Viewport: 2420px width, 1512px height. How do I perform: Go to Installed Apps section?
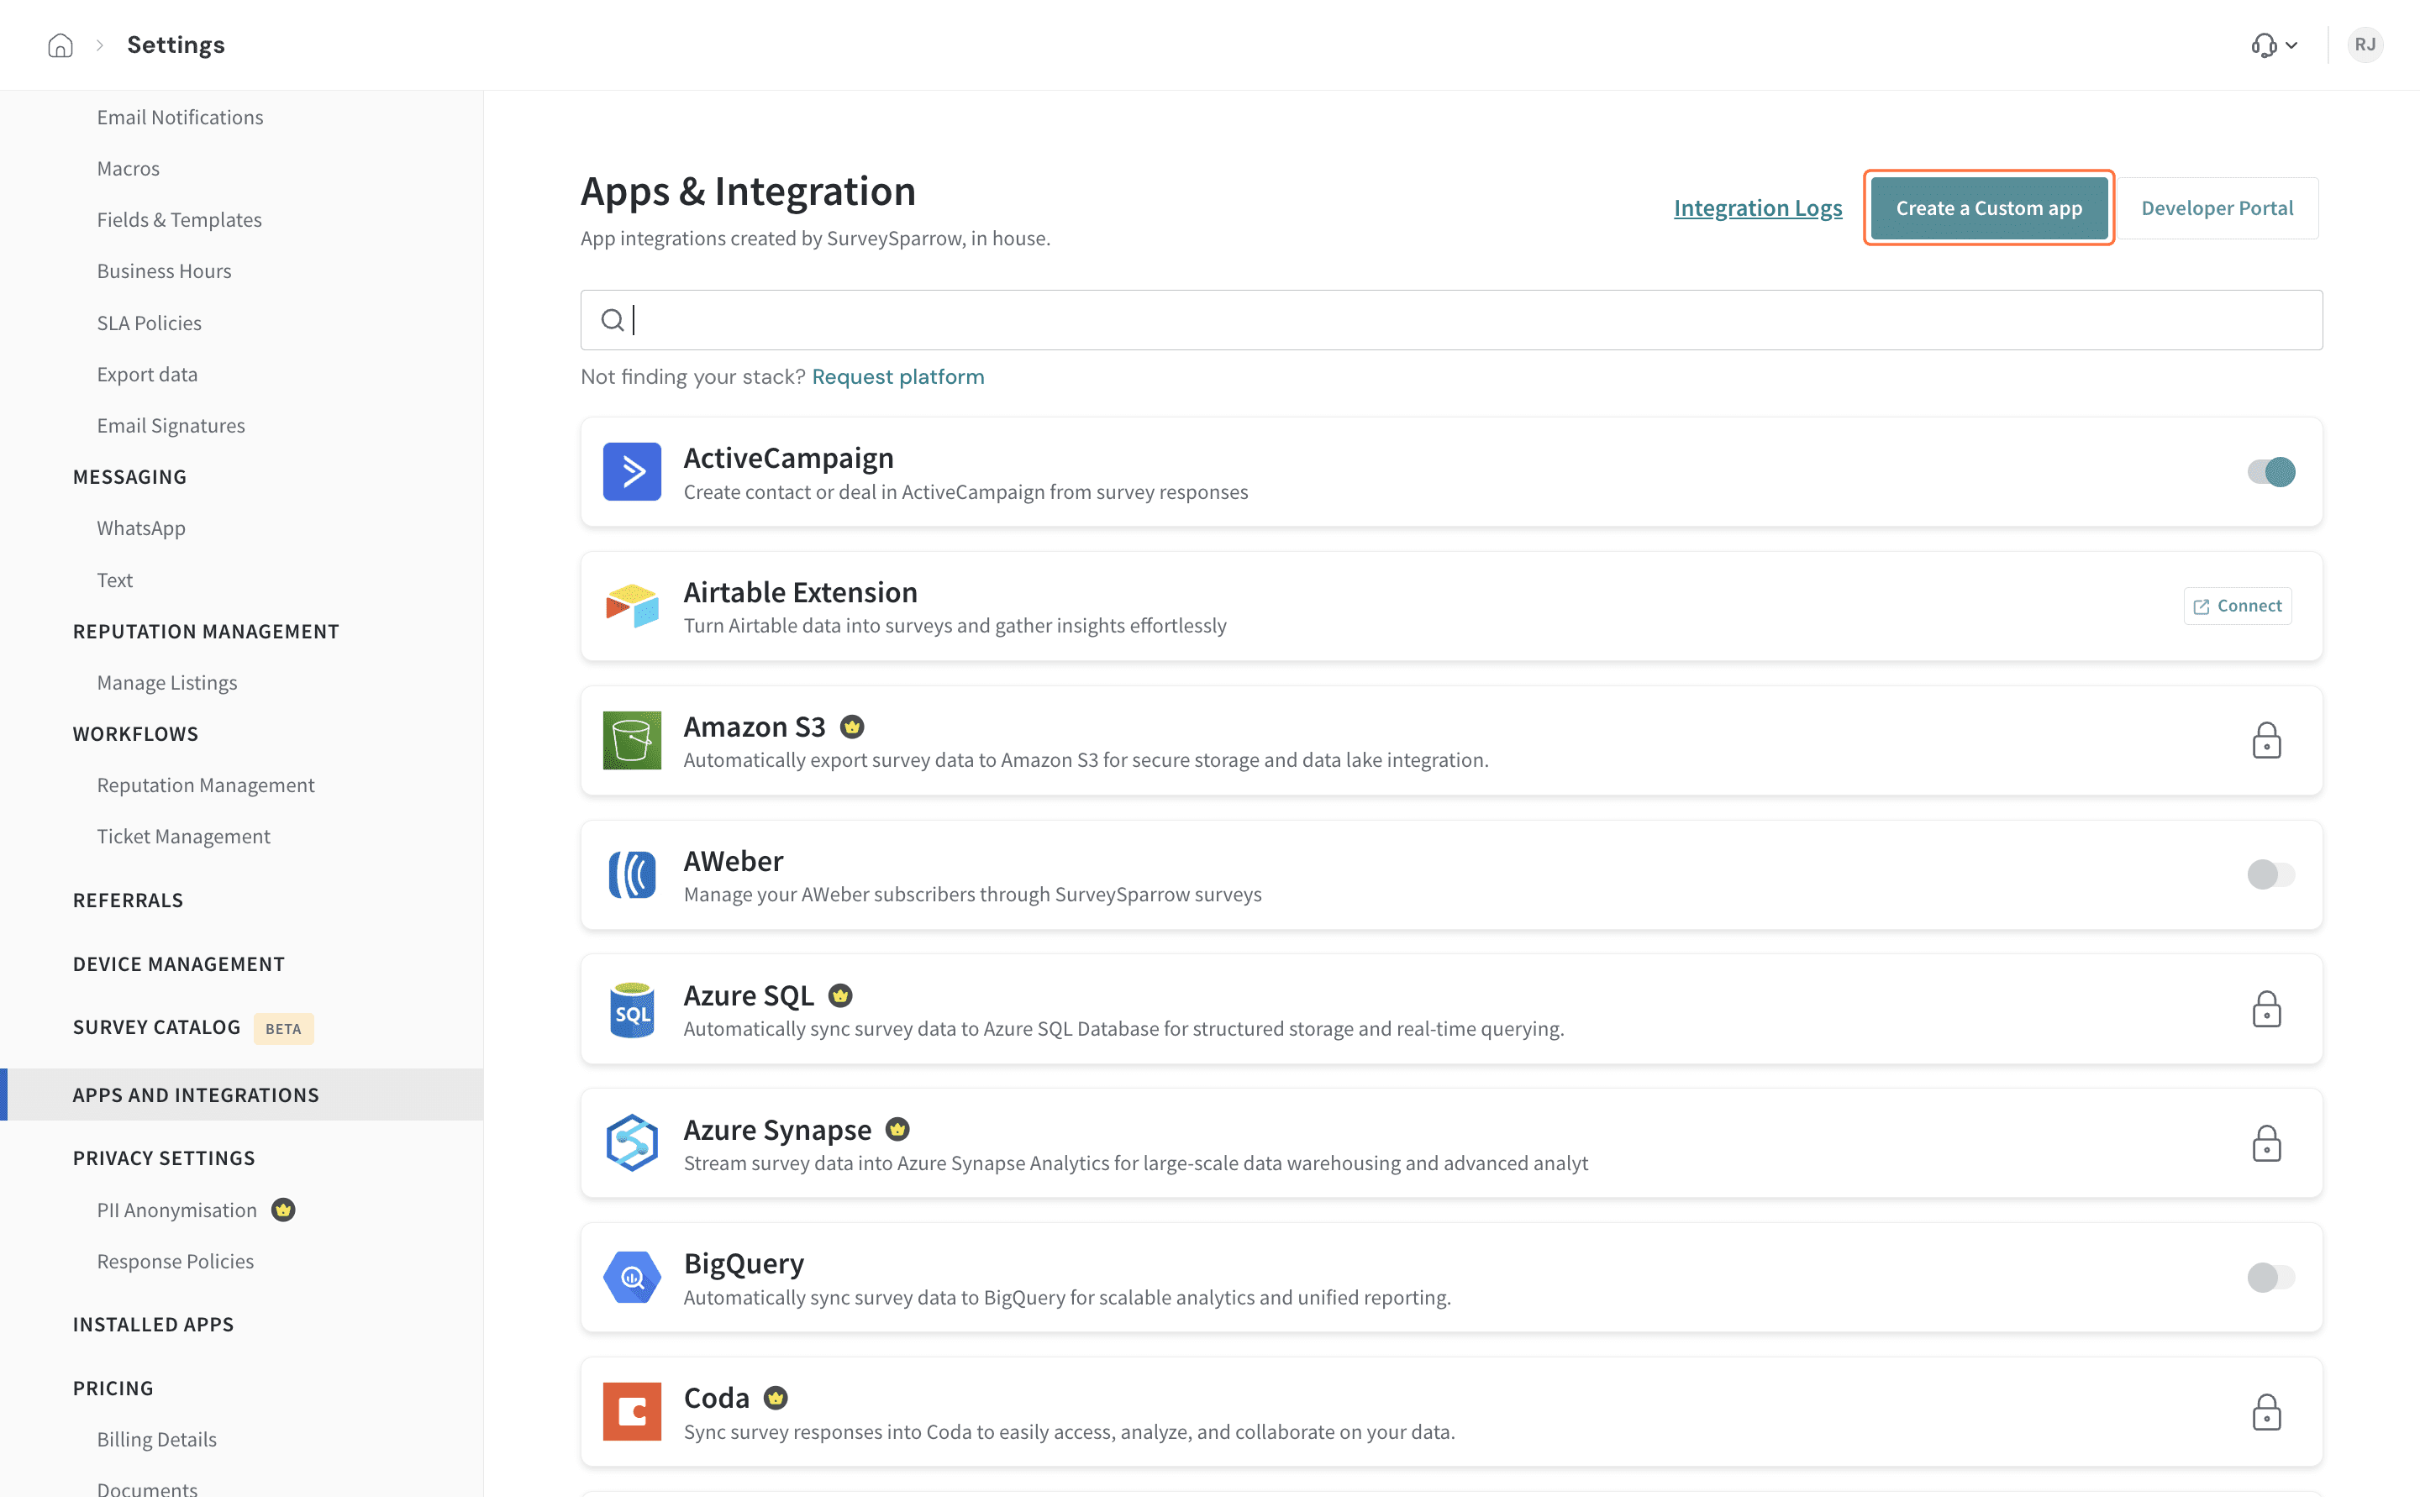point(153,1325)
